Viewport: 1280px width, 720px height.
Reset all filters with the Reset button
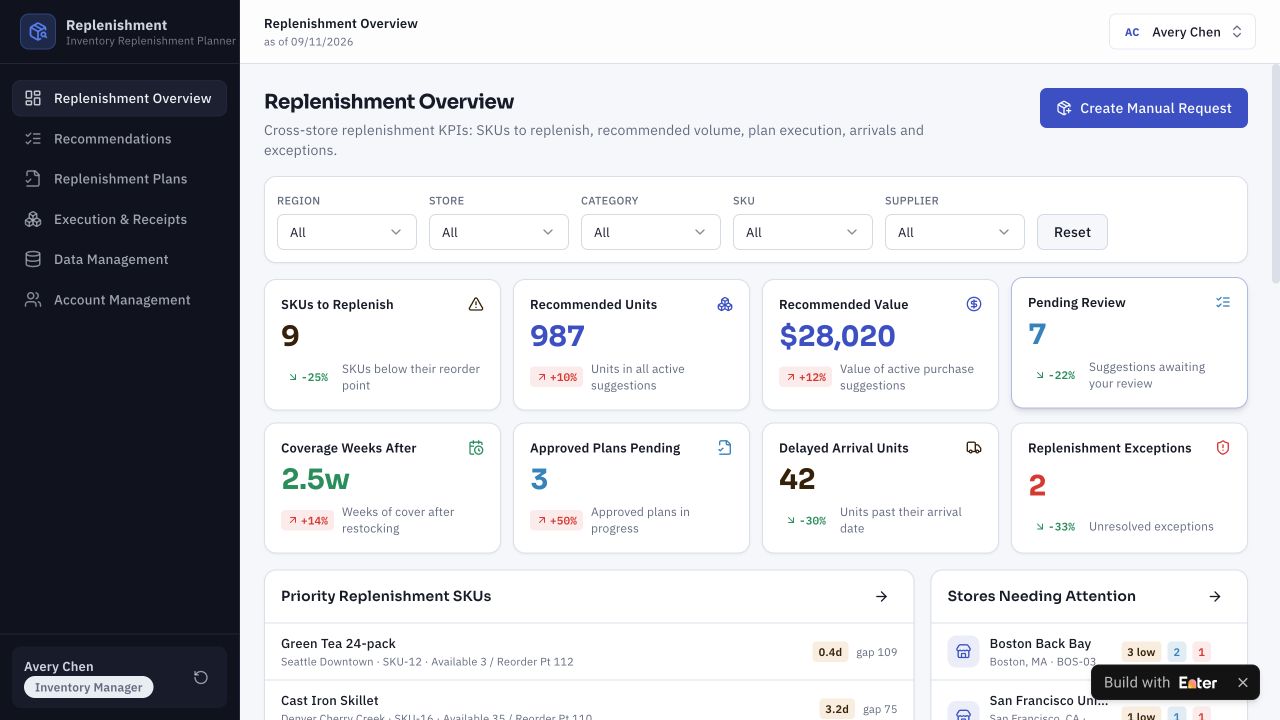click(1072, 232)
